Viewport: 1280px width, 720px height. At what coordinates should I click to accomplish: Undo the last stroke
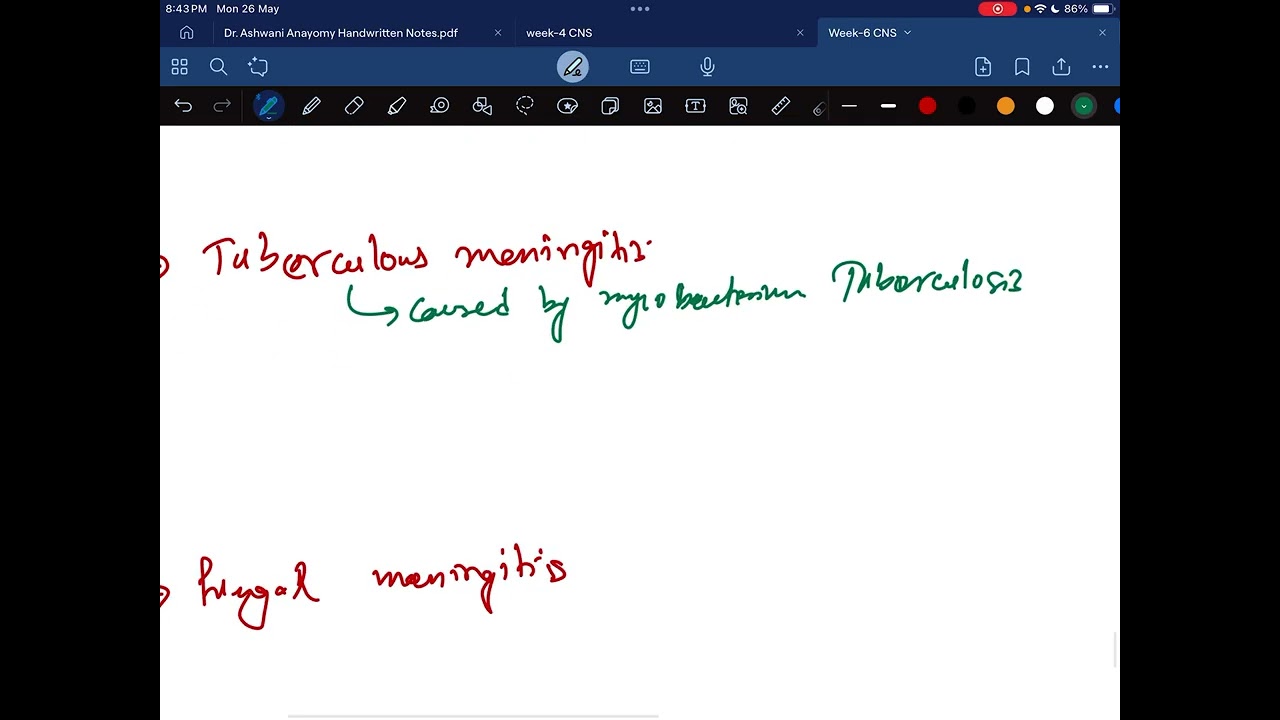click(x=183, y=106)
